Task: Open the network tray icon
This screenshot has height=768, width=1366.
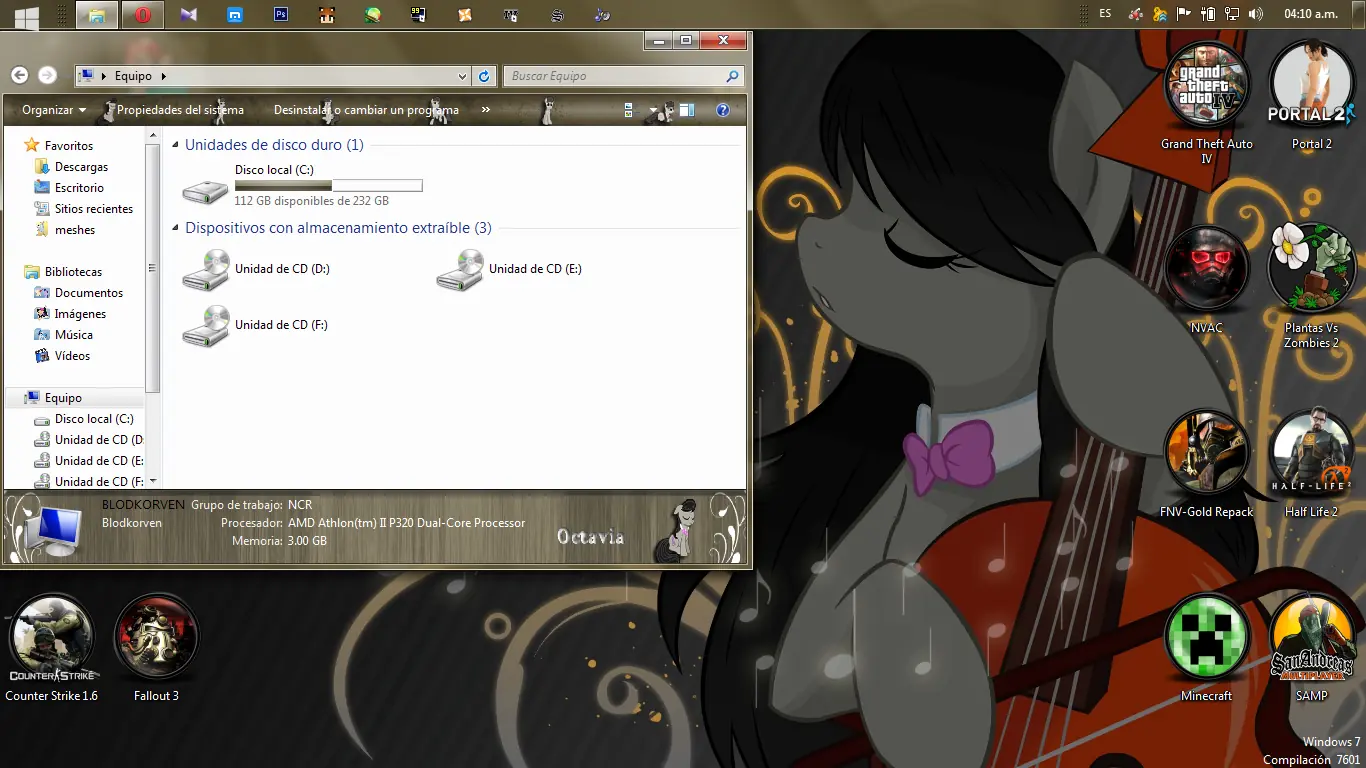Action: coord(1232,14)
